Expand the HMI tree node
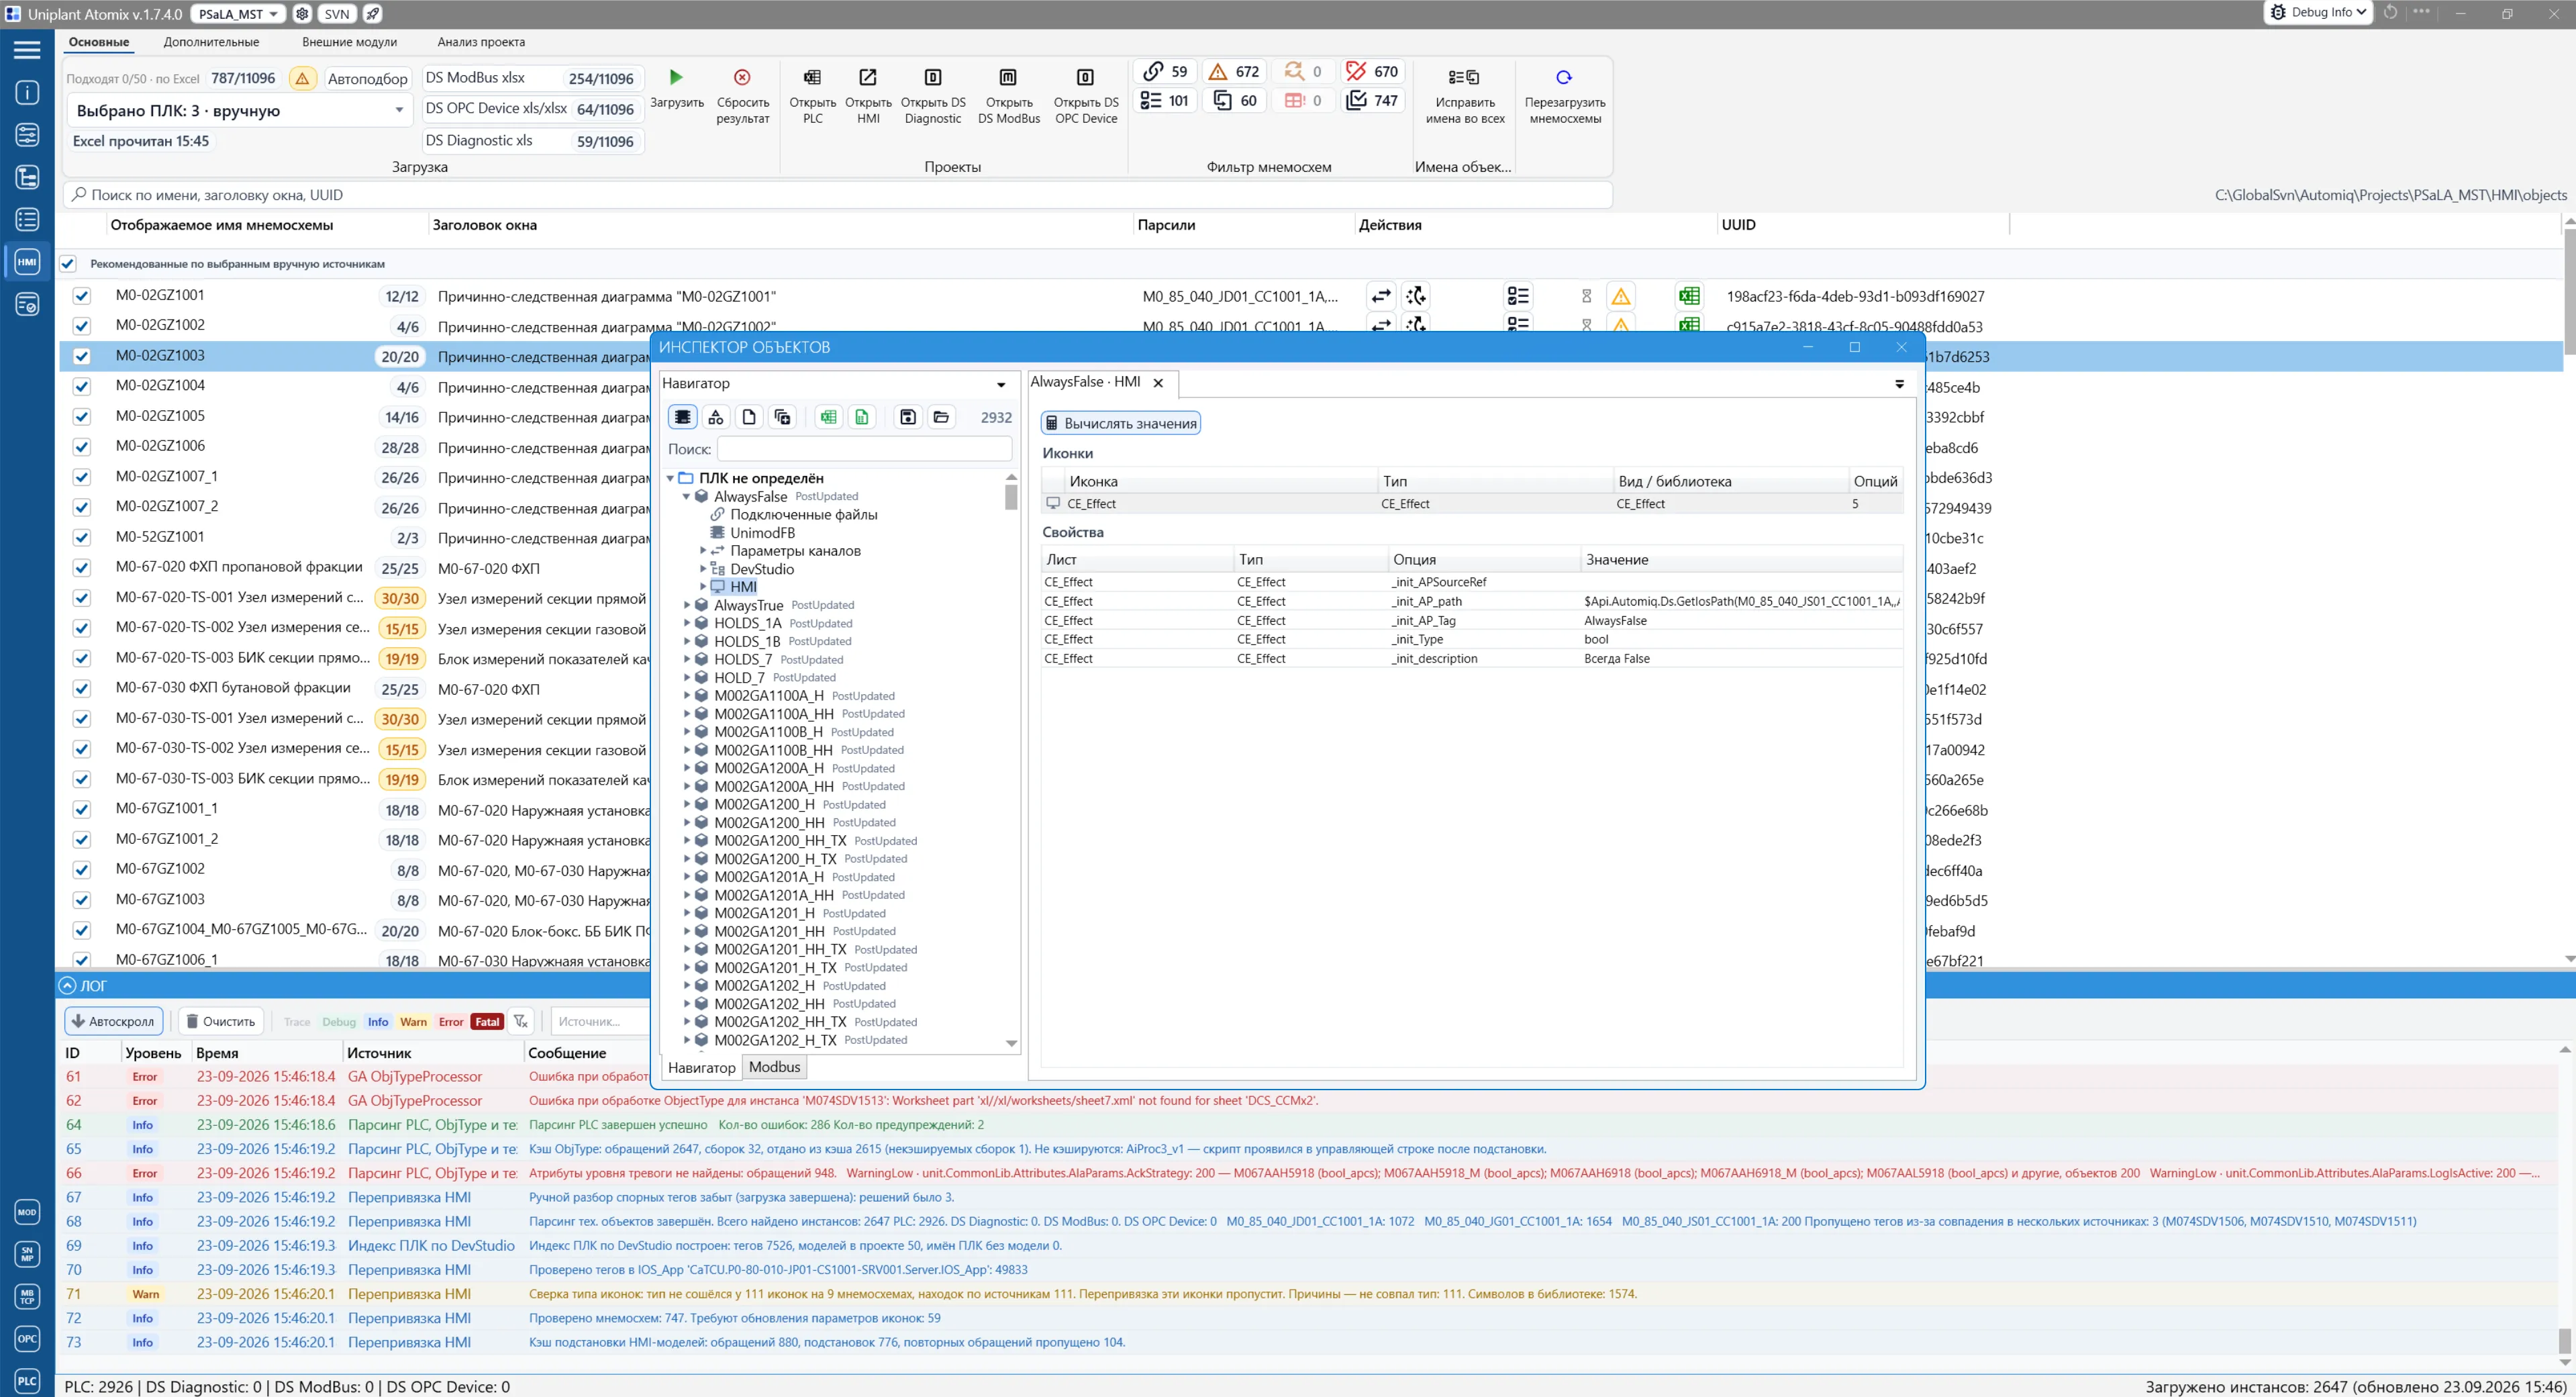This screenshot has height=1397, width=2576. pyautogui.click(x=703, y=587)
